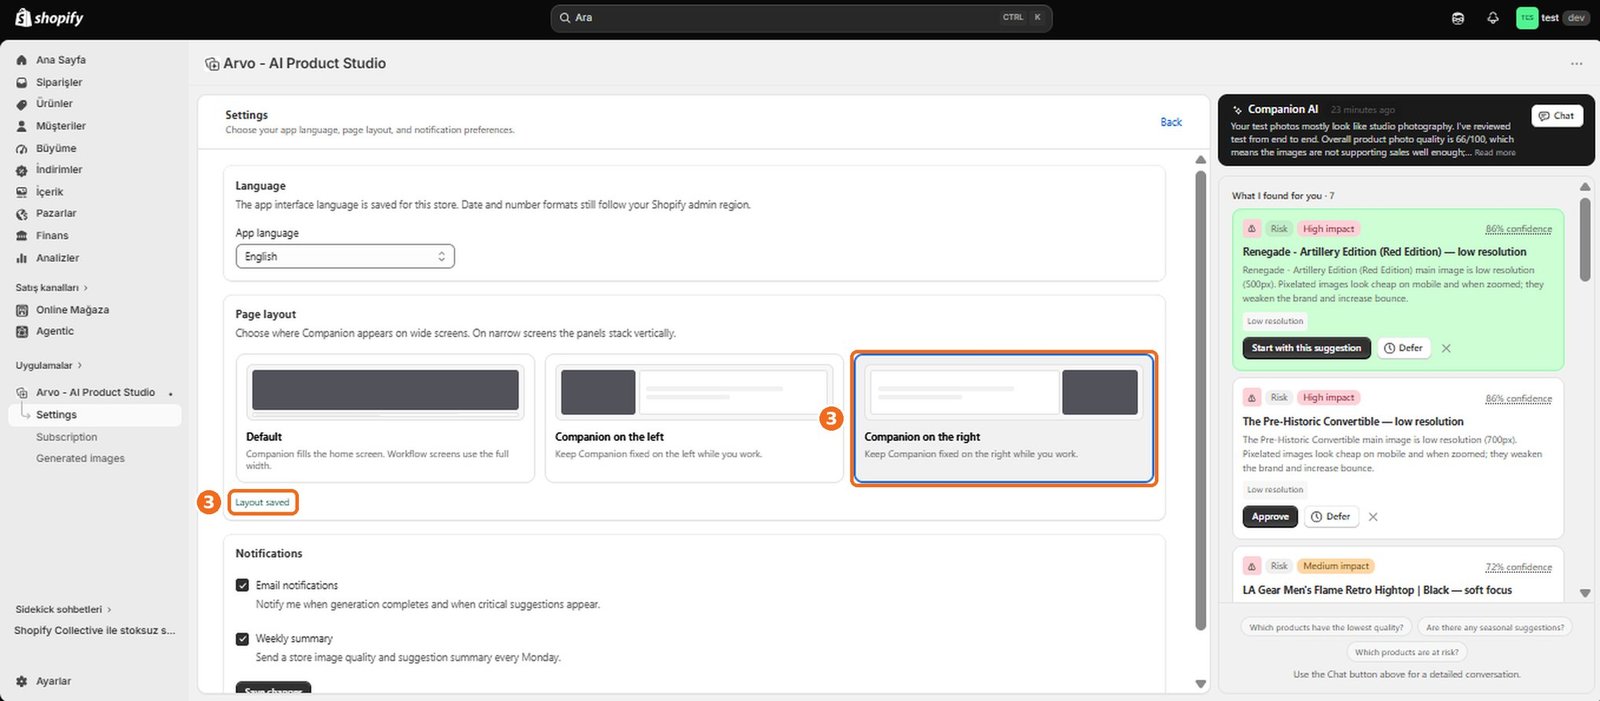The width and height of the screenshot is (1600, 701).
Task: Select Companion on the right layout
Action: (x=1004, y=418)
